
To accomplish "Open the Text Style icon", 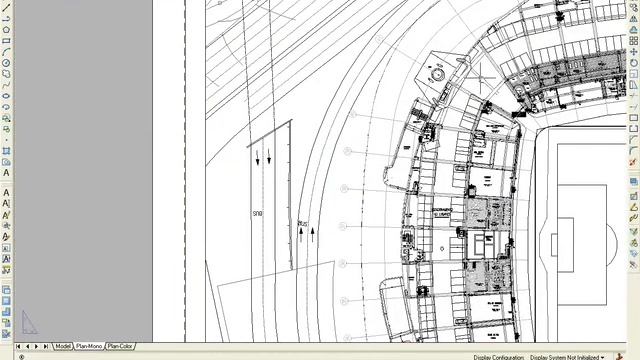I will click(x=6, y=236).
